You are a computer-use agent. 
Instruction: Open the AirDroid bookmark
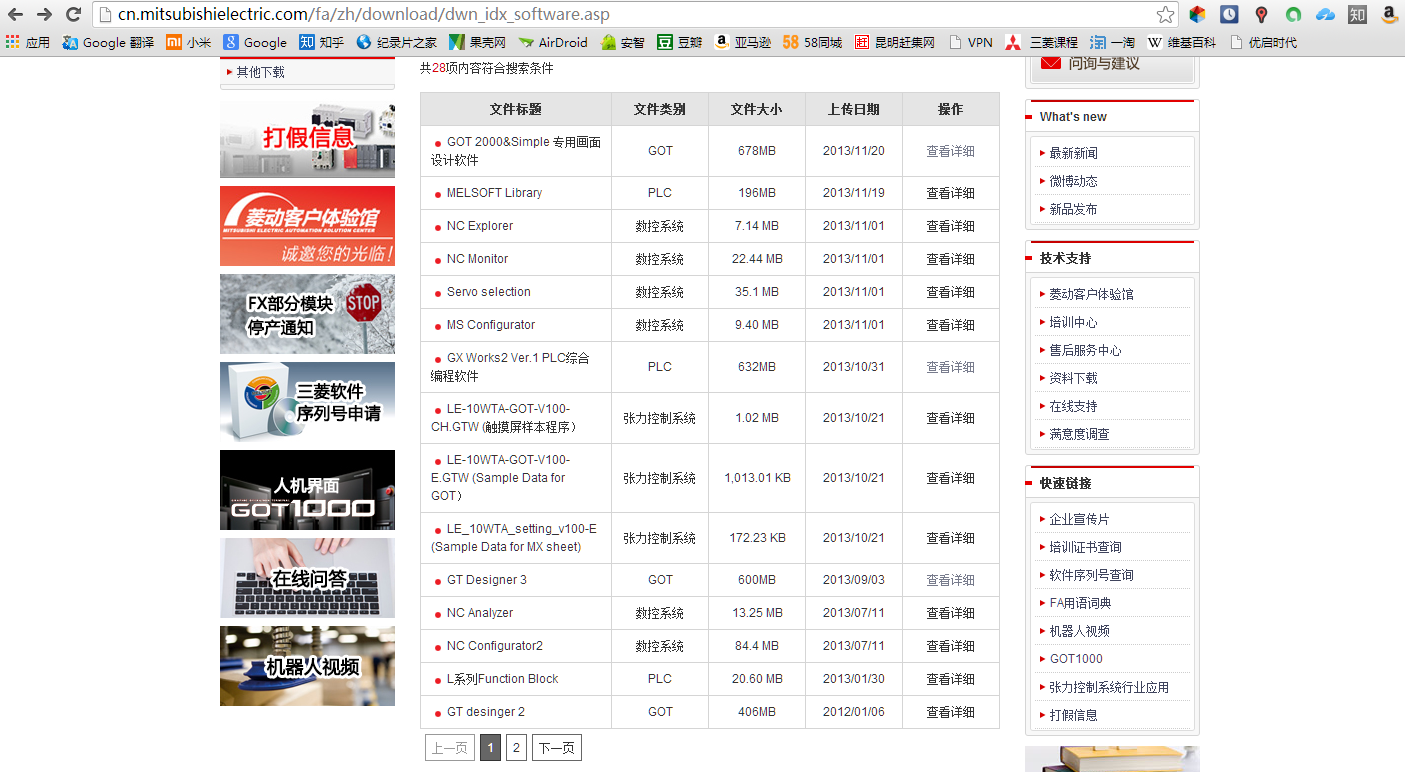click(x=553, y=42)
